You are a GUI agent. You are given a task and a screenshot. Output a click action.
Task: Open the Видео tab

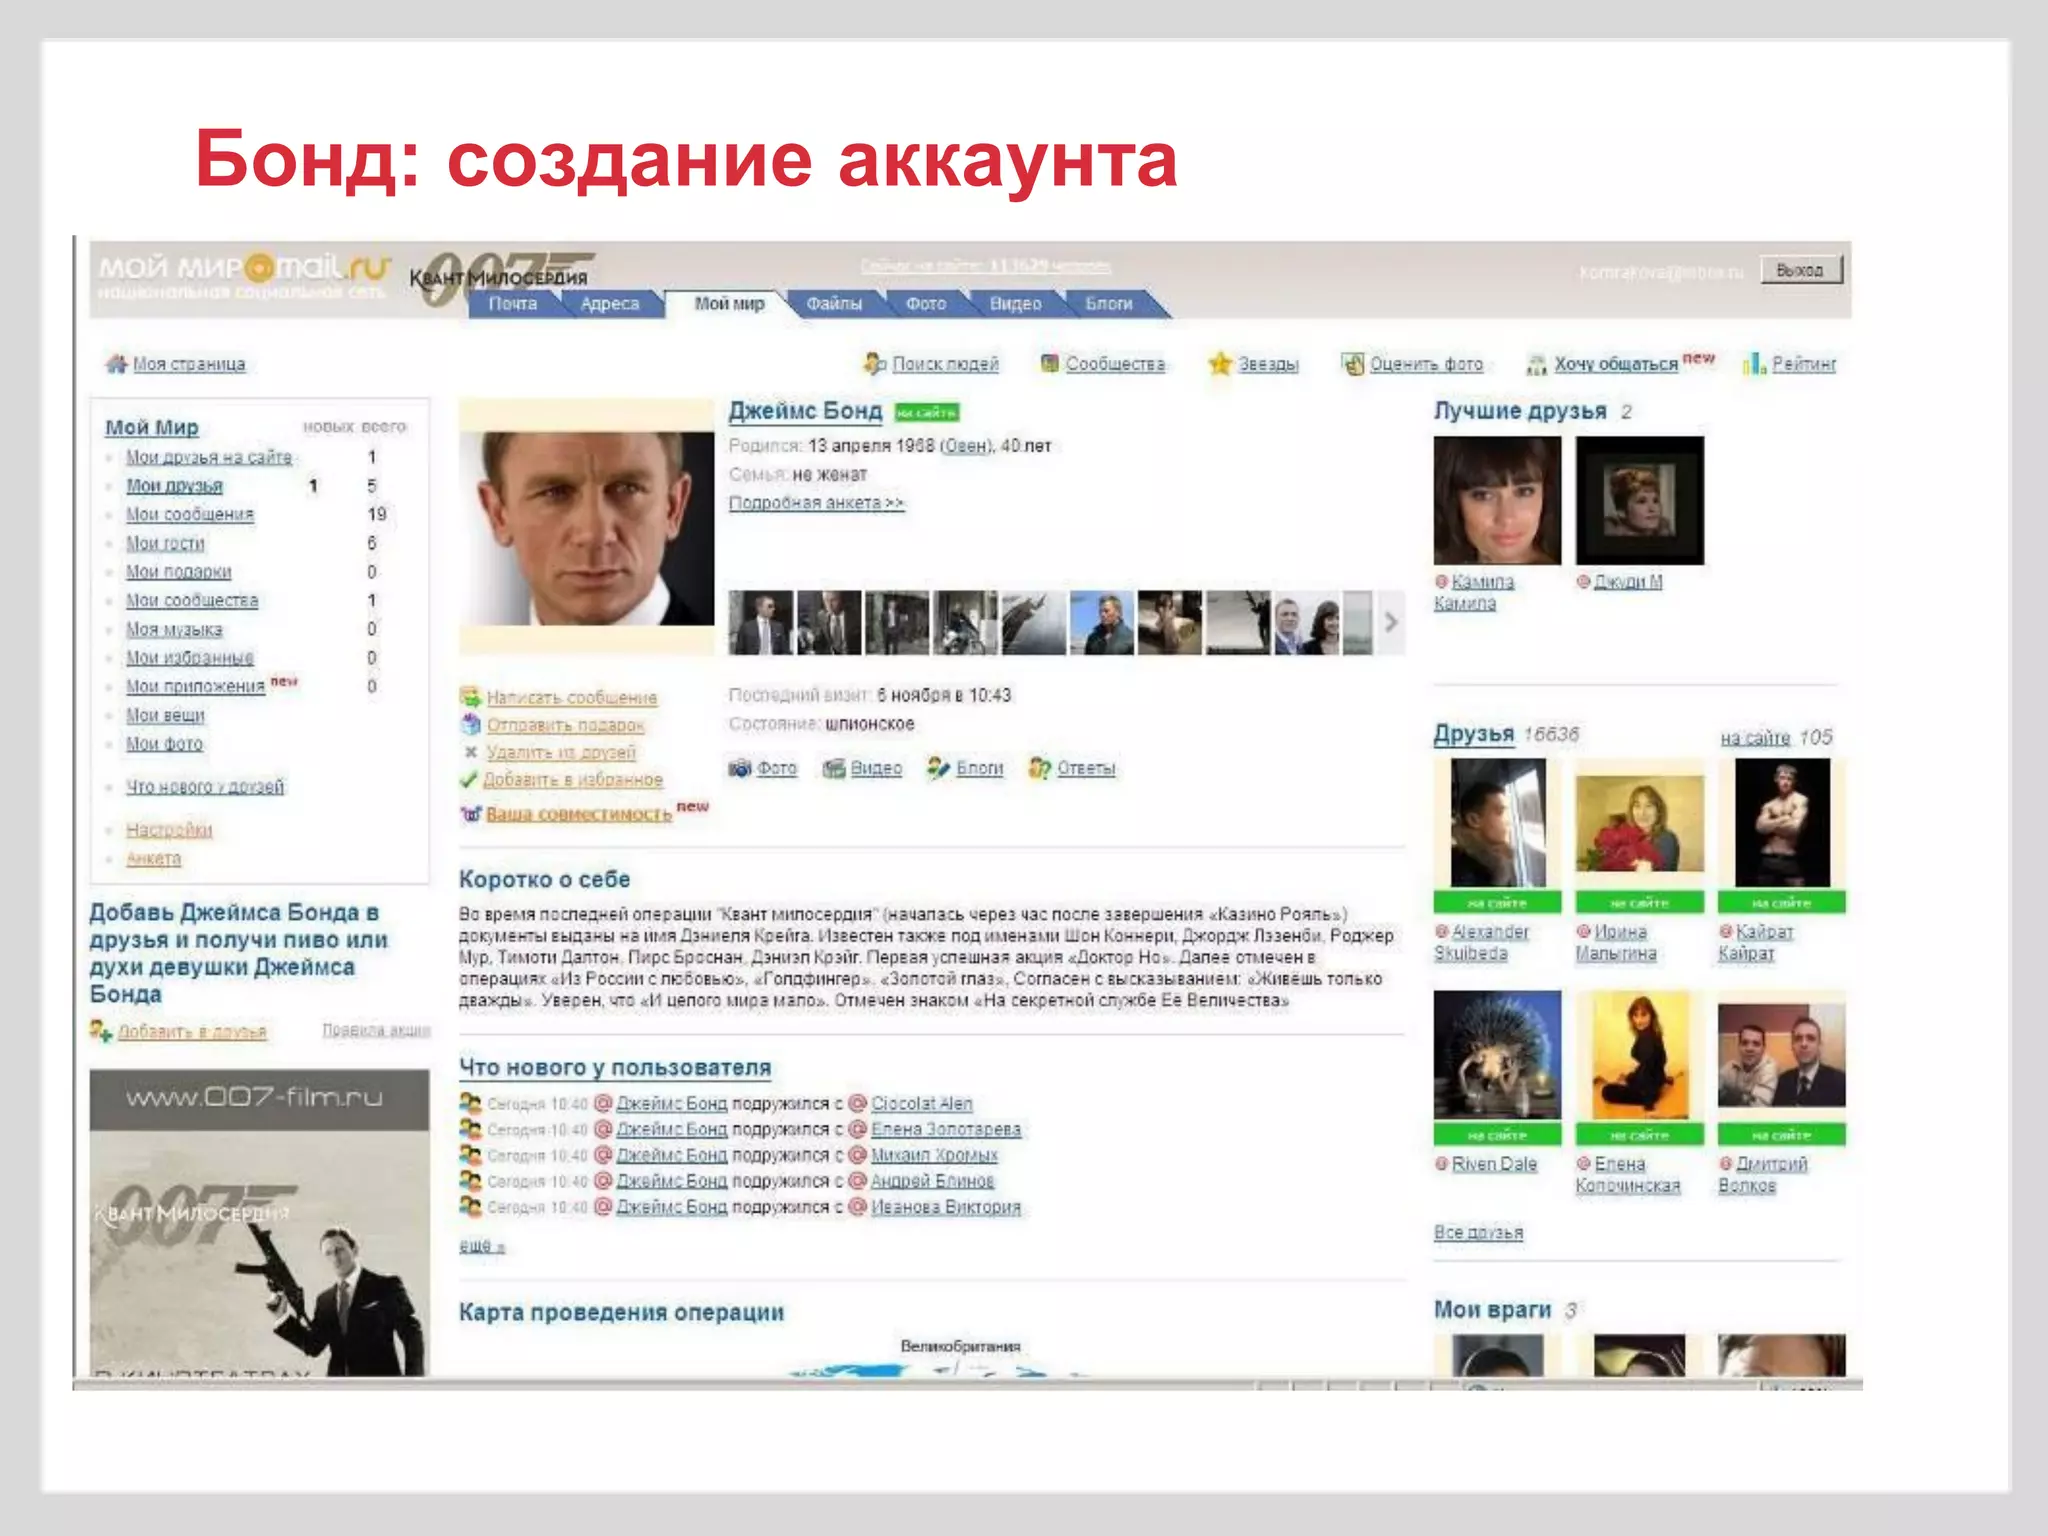pos(1016,303)
